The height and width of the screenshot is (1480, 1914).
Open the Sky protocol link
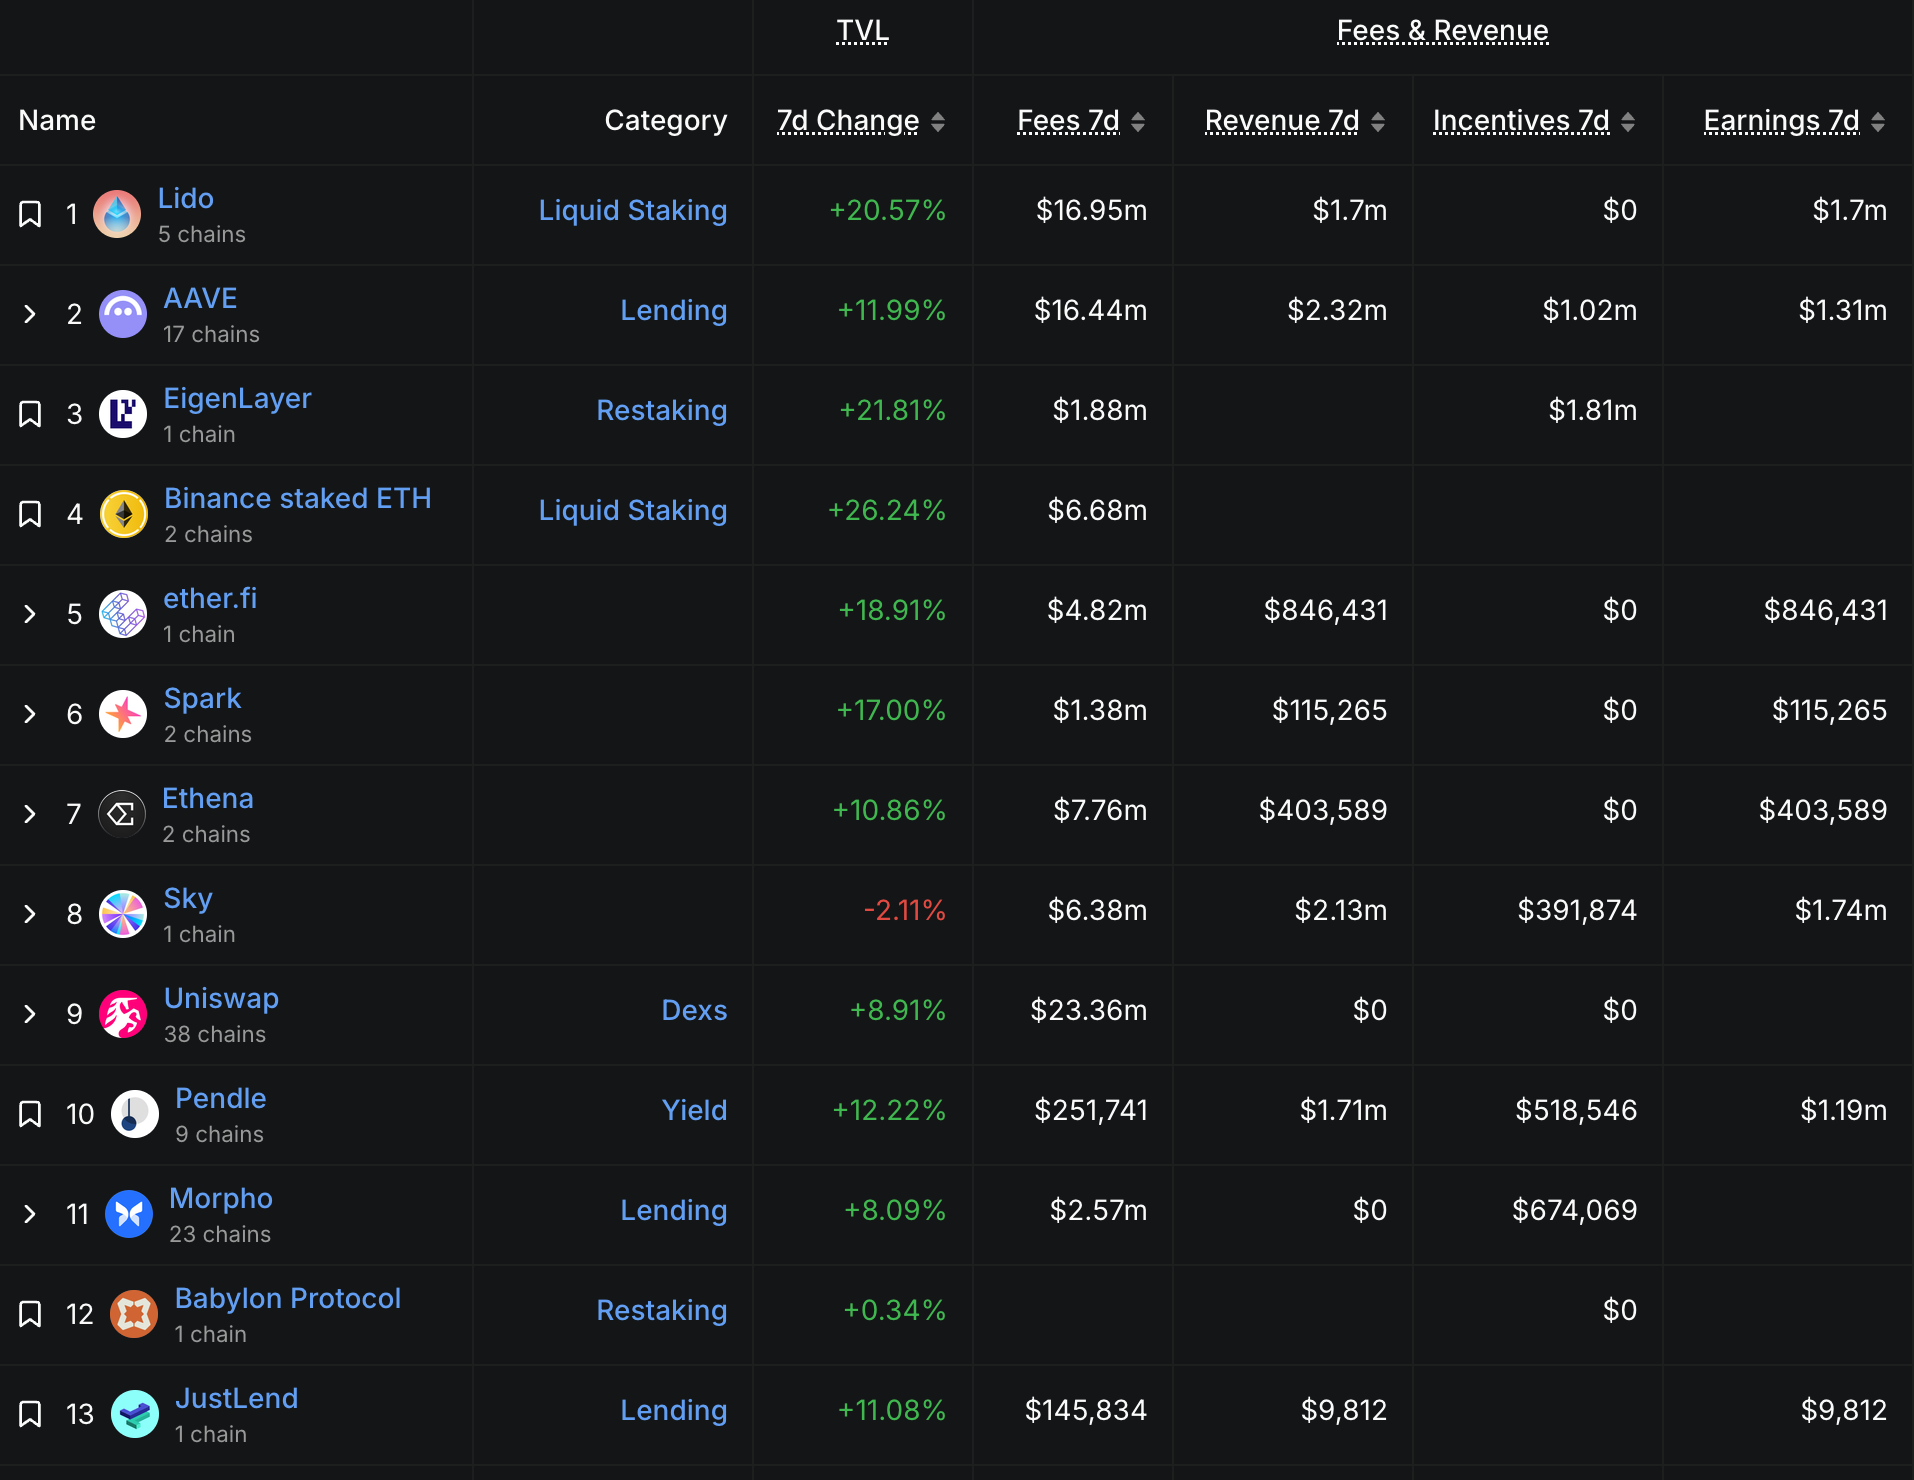188,898
